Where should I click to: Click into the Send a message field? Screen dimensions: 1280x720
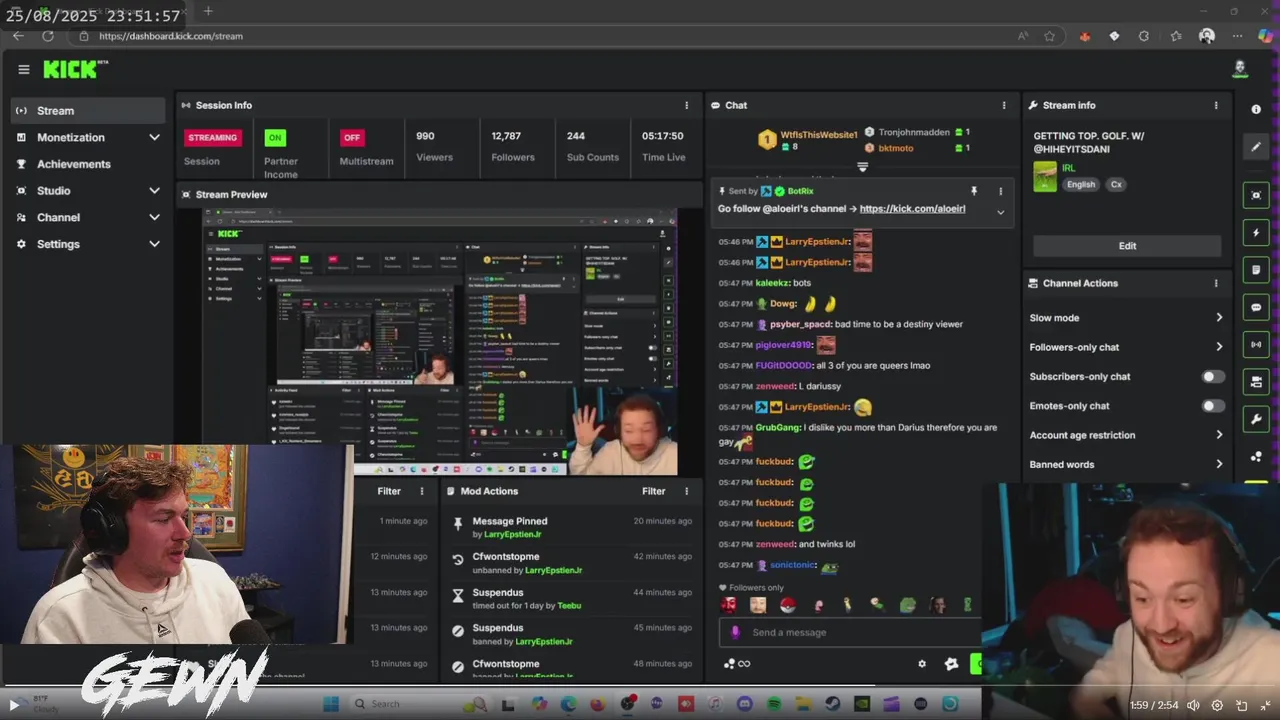[x=850, y=632]
